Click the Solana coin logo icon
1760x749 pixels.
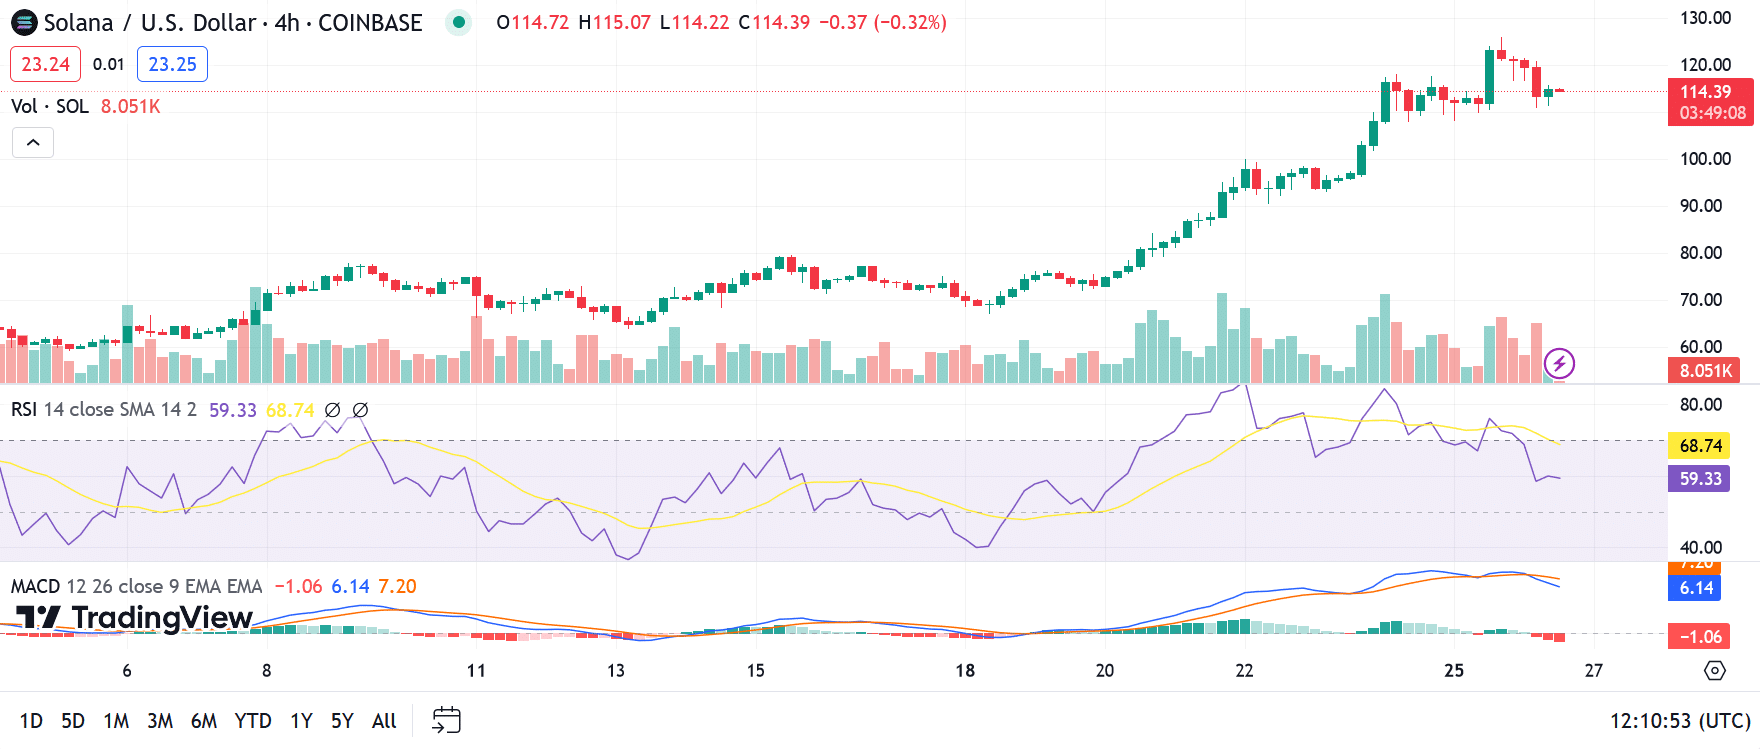click(23, 22)
